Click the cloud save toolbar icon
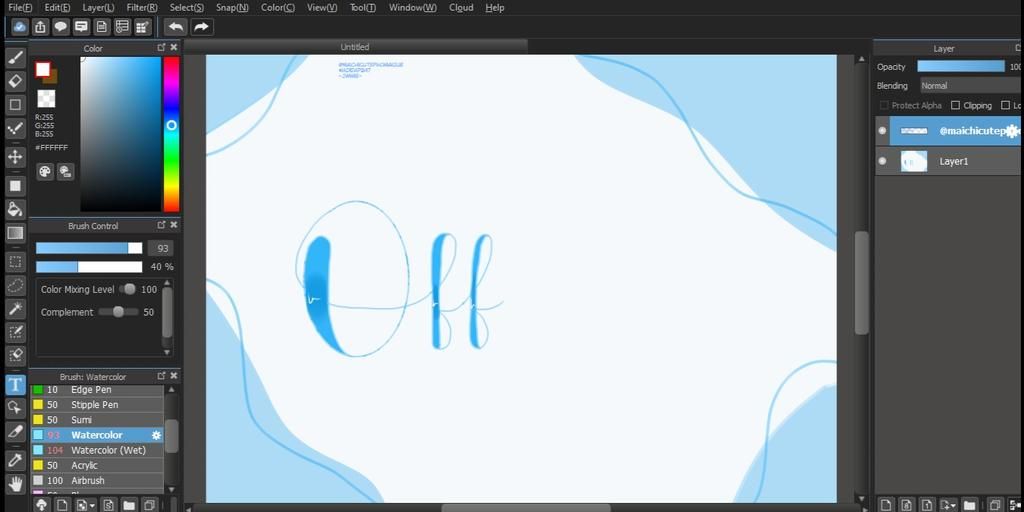The width and height of the screenshot is (1024, 512). [20, 27]
